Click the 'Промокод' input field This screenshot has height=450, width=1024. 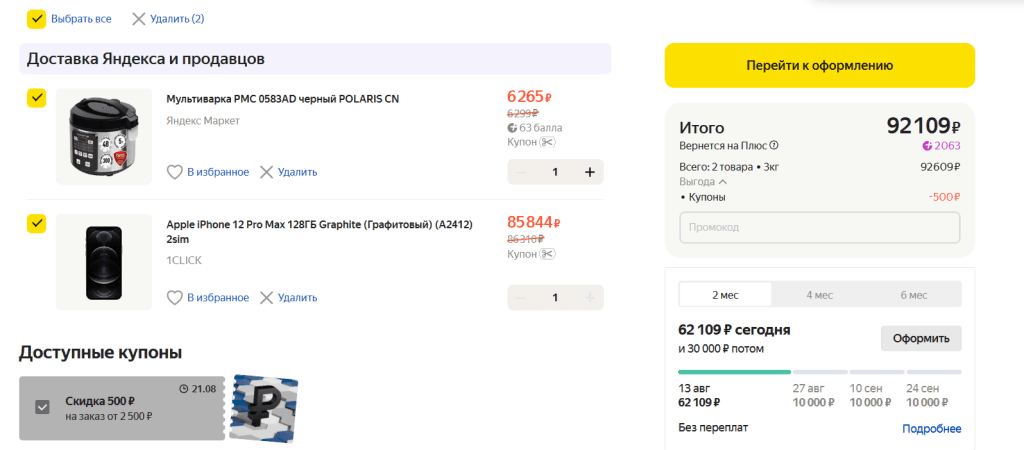[819, 227]
